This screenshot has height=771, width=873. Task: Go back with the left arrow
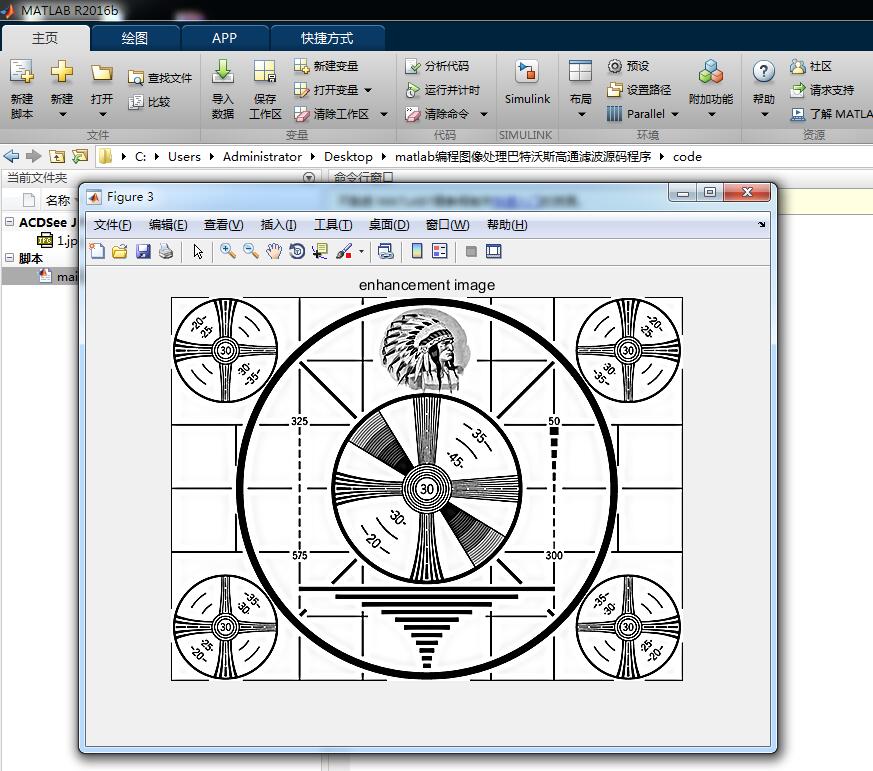click(x=11, y=156)
